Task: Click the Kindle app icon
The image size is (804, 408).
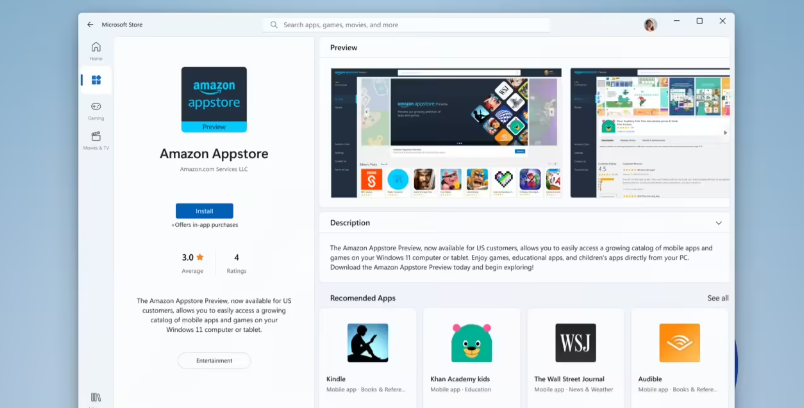Action: [368, 343]
